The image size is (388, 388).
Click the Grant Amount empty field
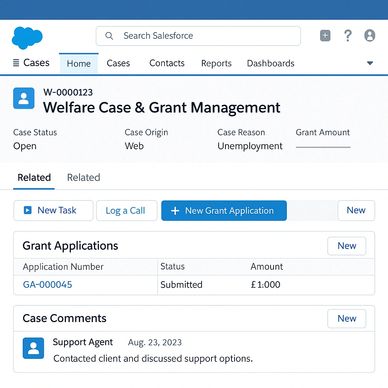[x=323, y=146]
